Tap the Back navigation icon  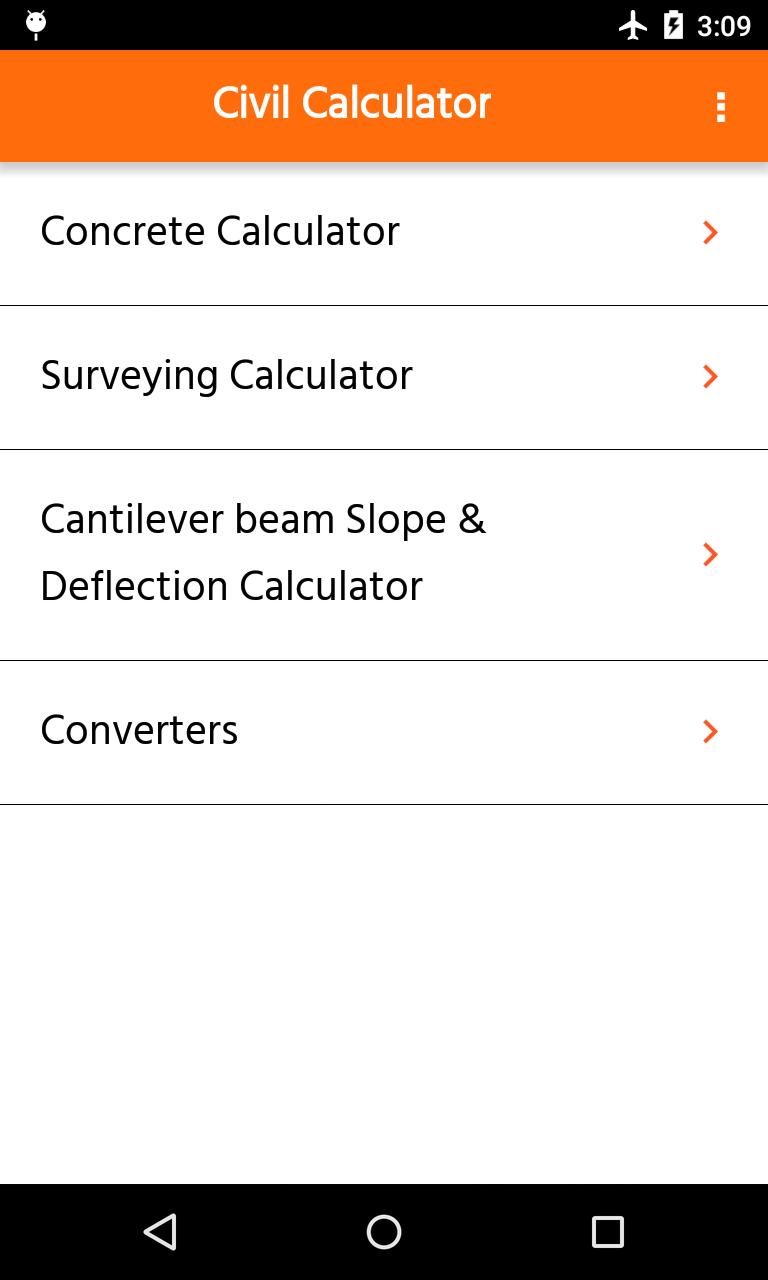coord(160,1232)
